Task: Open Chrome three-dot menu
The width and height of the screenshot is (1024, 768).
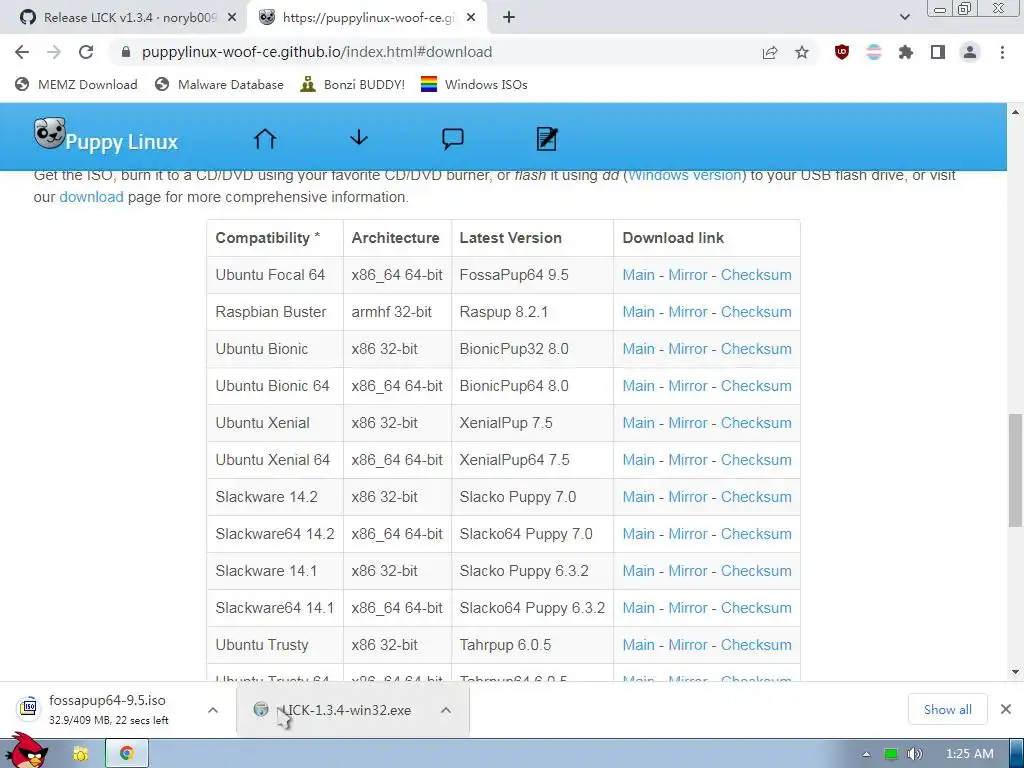Action: [x=1002, y=52]
